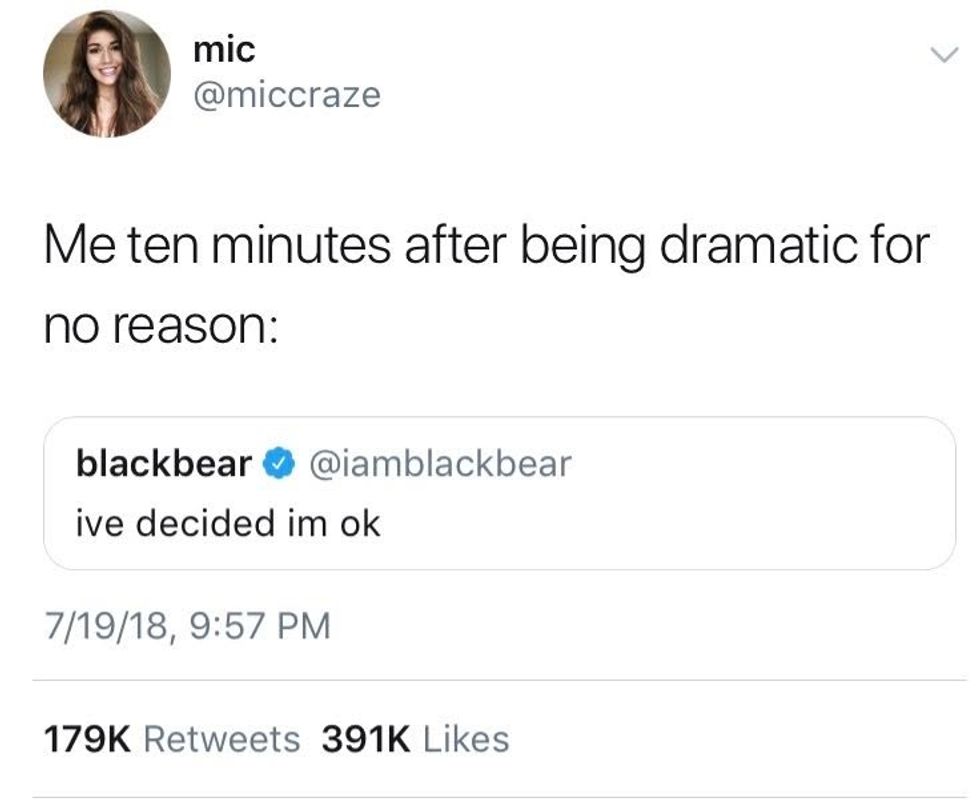Click the 391K like count number
Screen dimensions: 980x810
(364, 739)
